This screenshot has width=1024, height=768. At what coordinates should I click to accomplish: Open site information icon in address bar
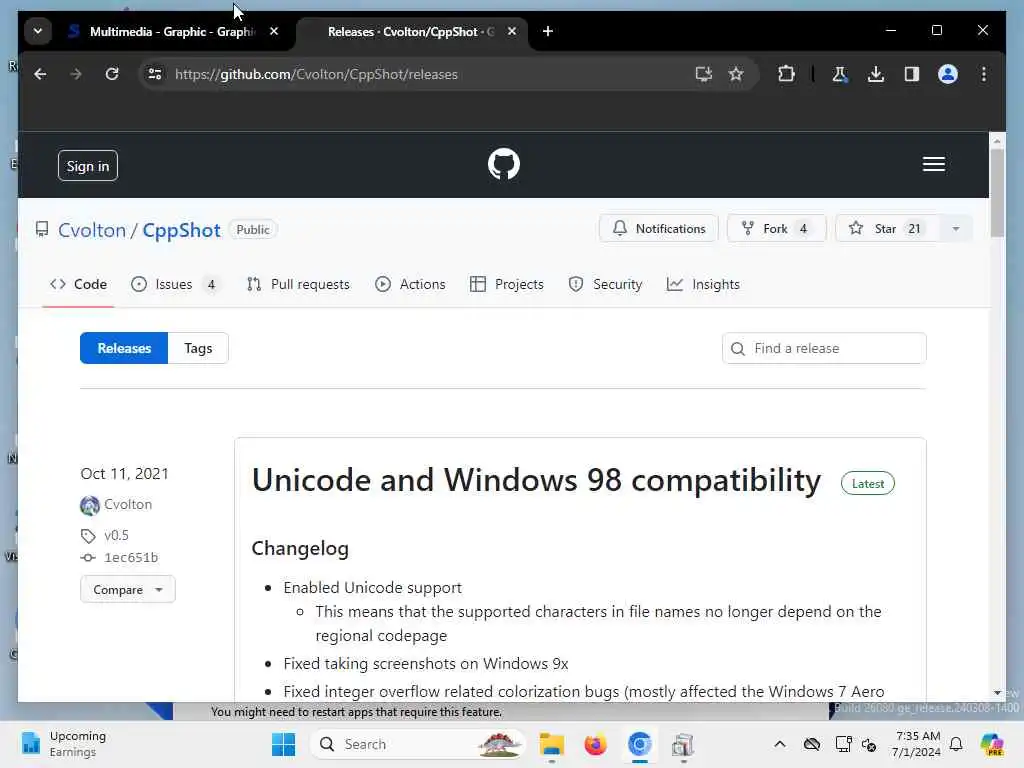coord(155,74)
